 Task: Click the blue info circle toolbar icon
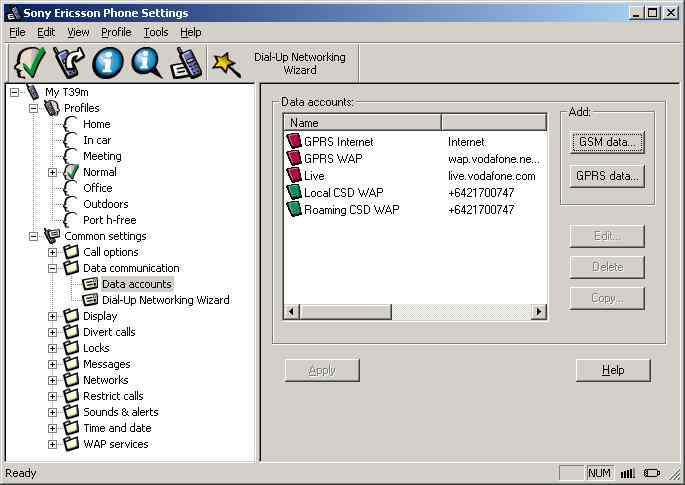pos(107,63)
